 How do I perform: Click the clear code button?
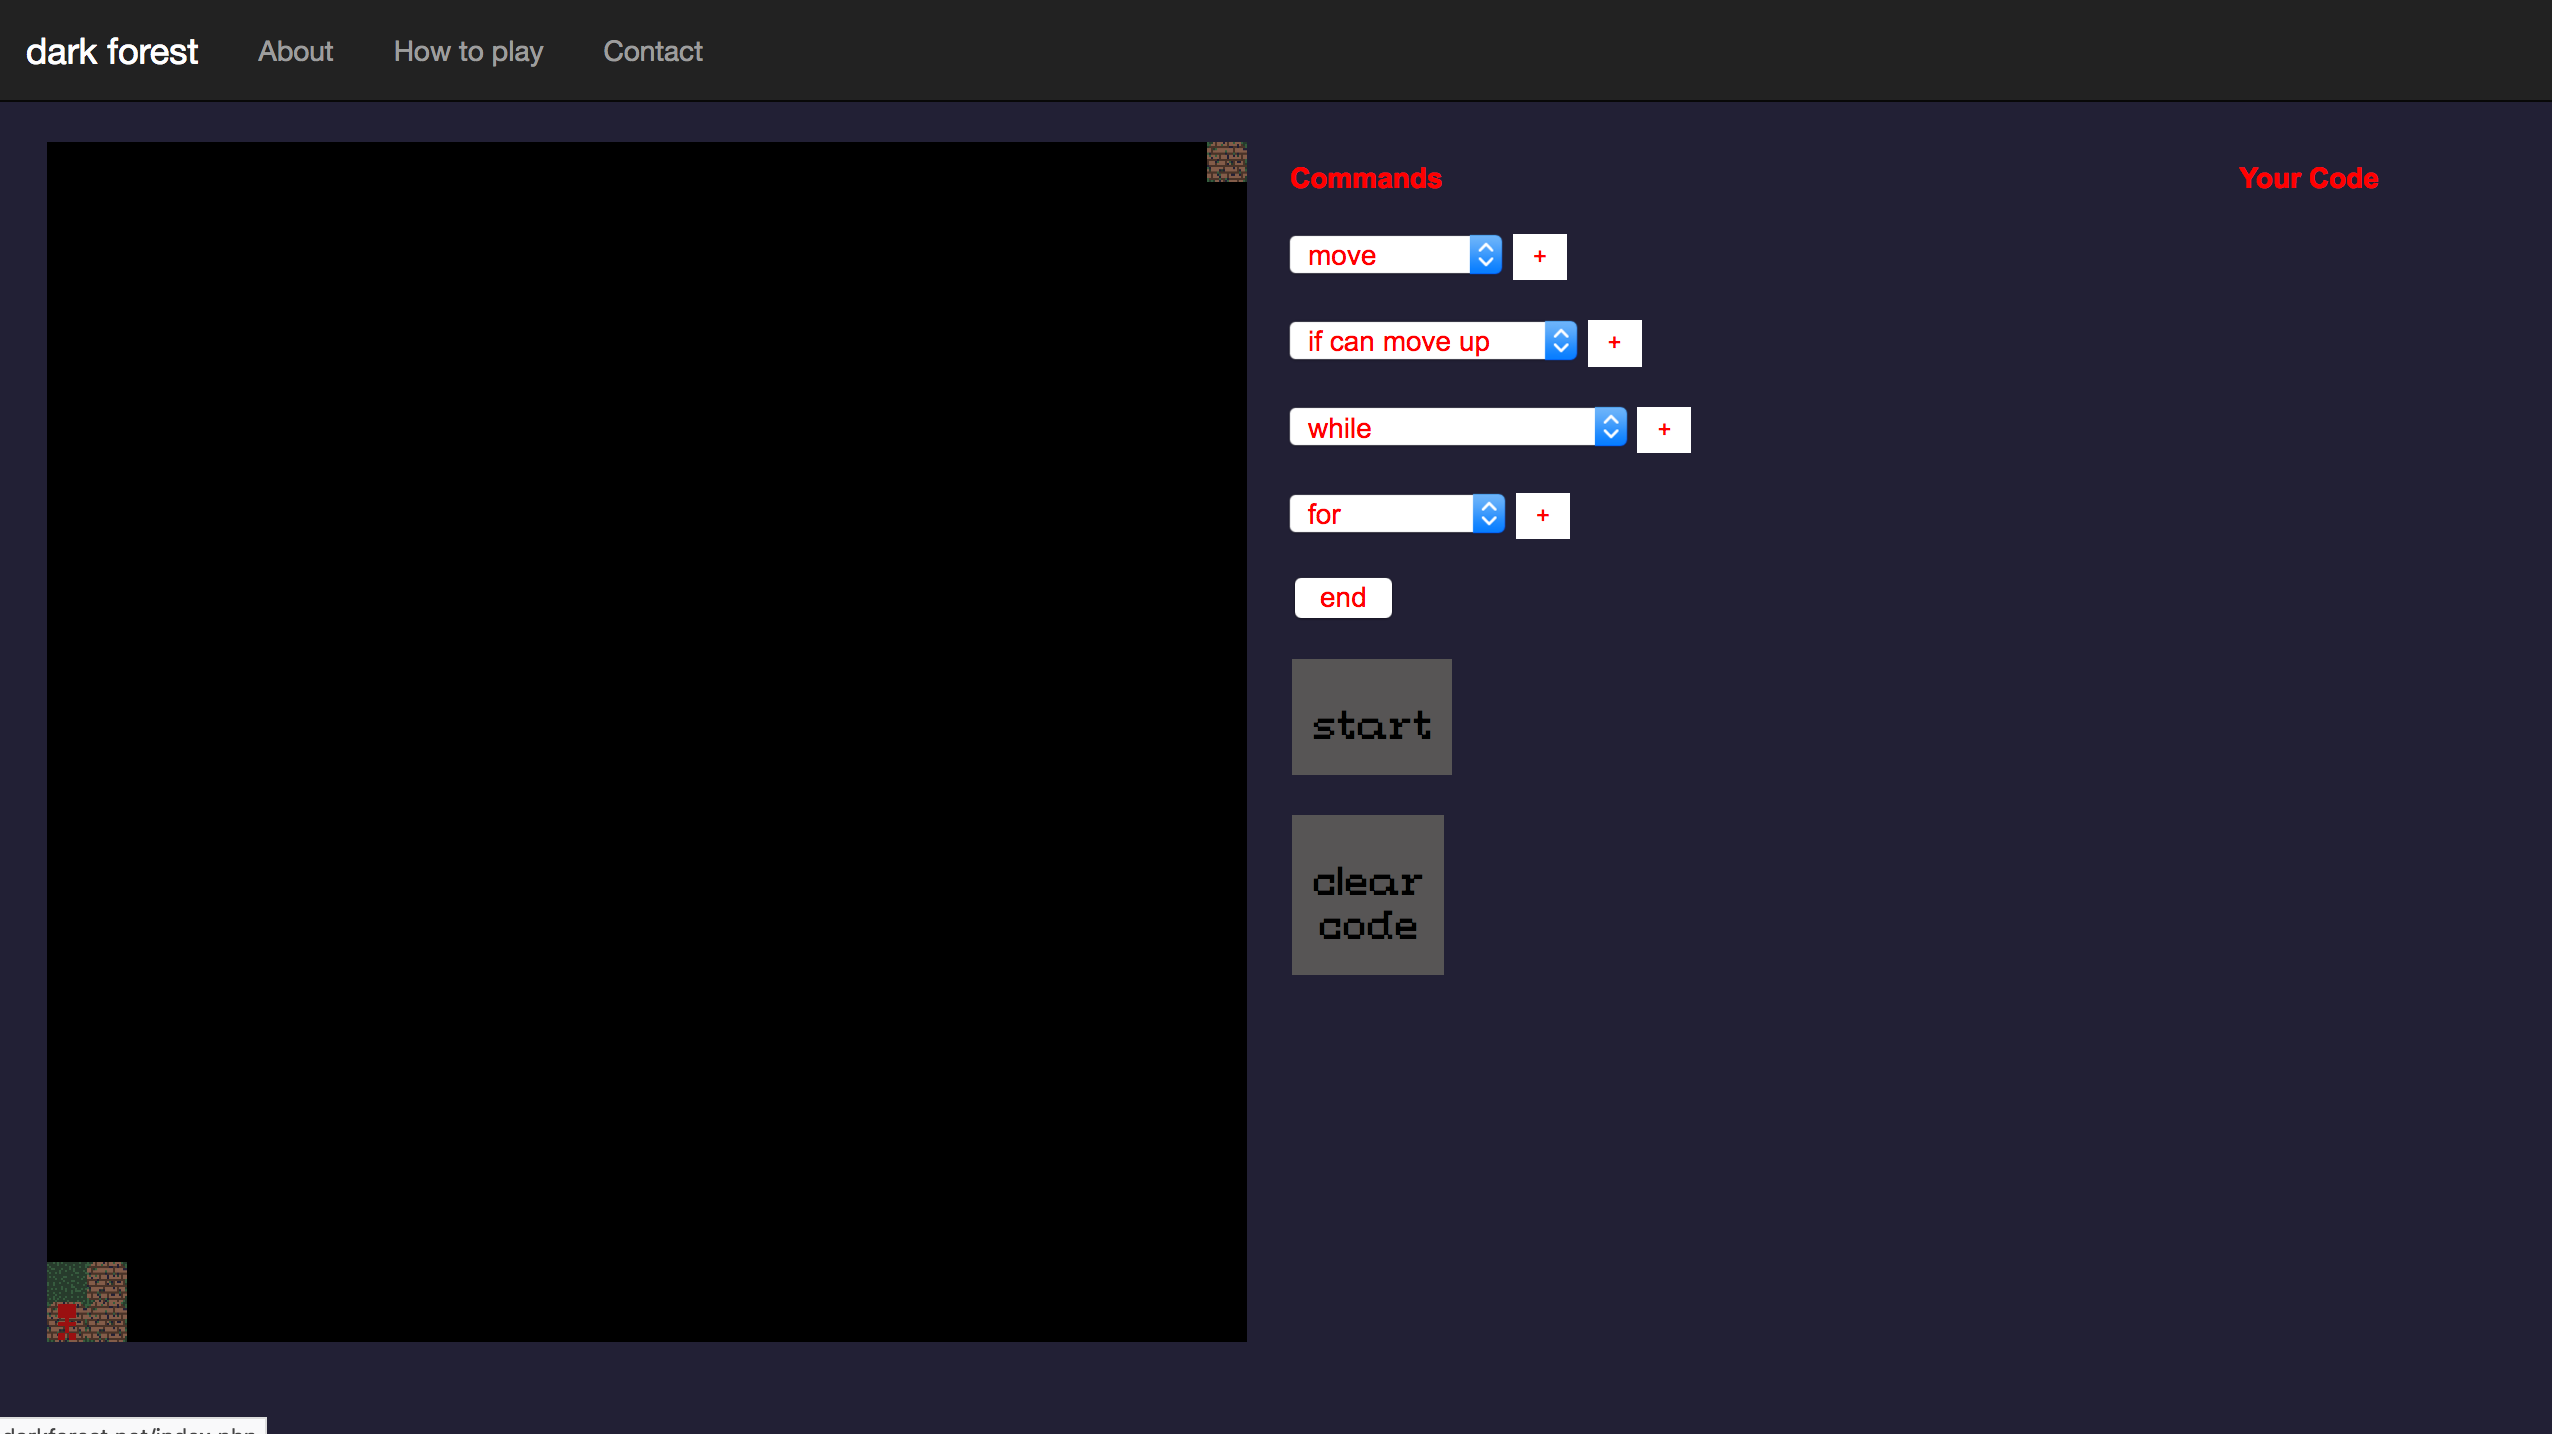click(1367, 895)
